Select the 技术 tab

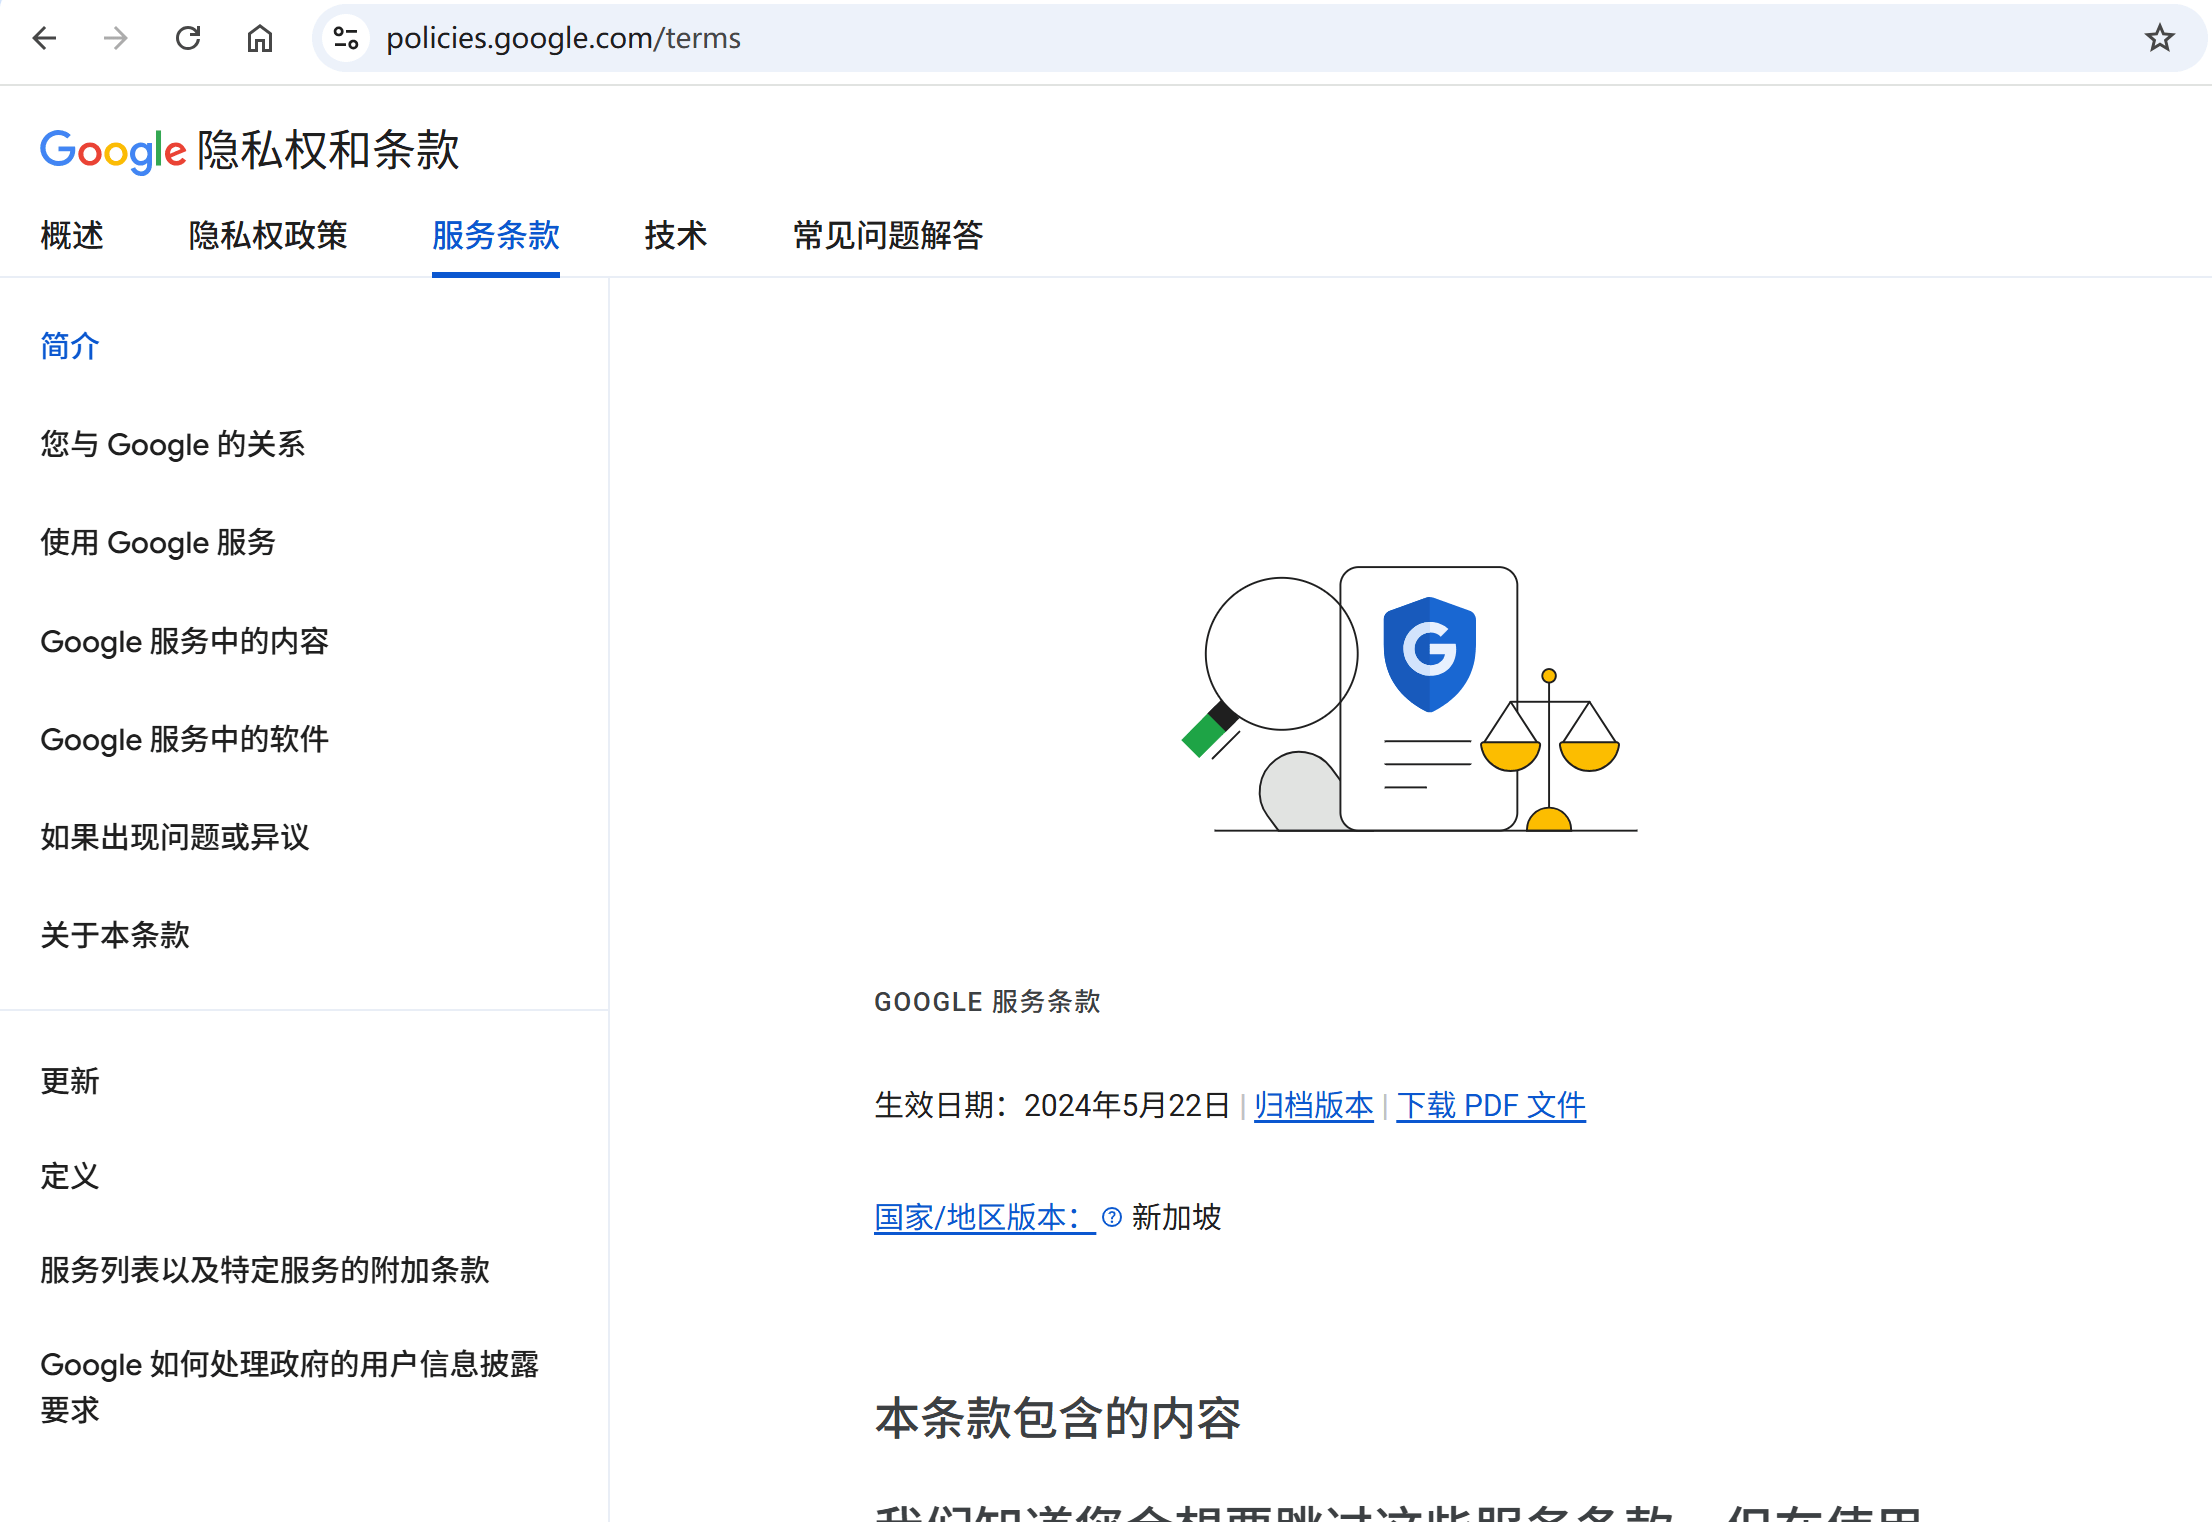[675, 236]
